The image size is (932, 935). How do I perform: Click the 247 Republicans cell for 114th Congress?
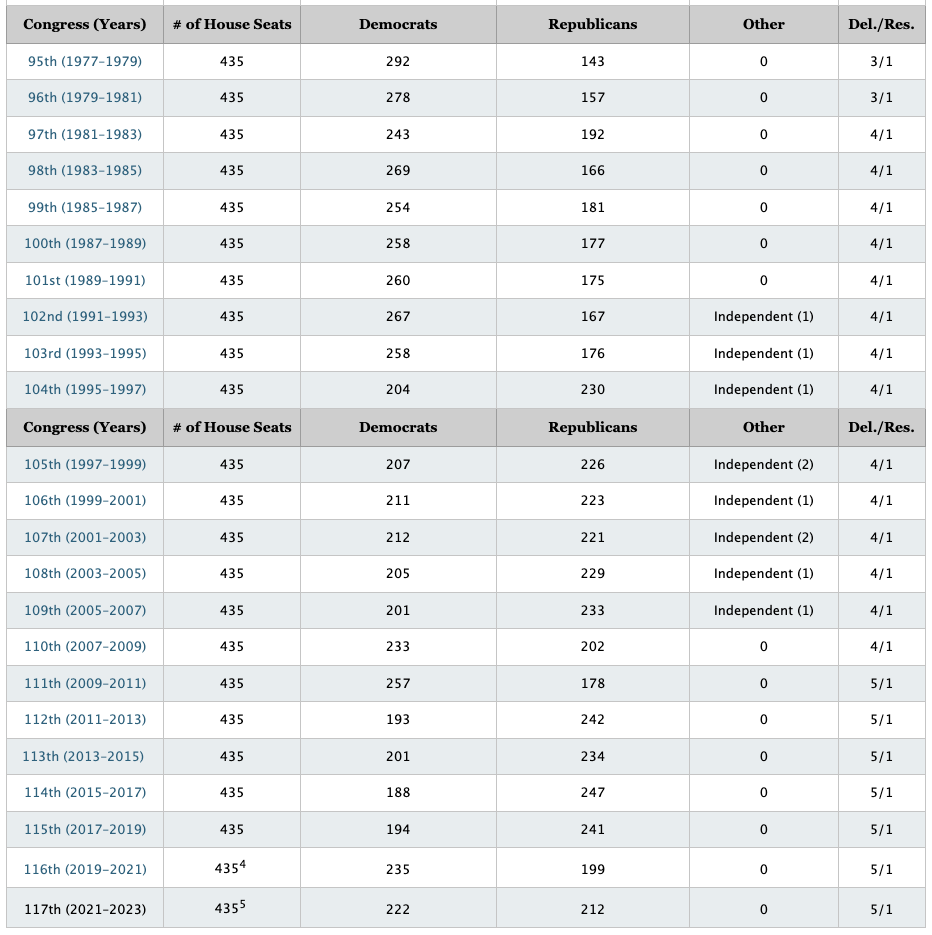pyautogui.click(x=592, y=793)
